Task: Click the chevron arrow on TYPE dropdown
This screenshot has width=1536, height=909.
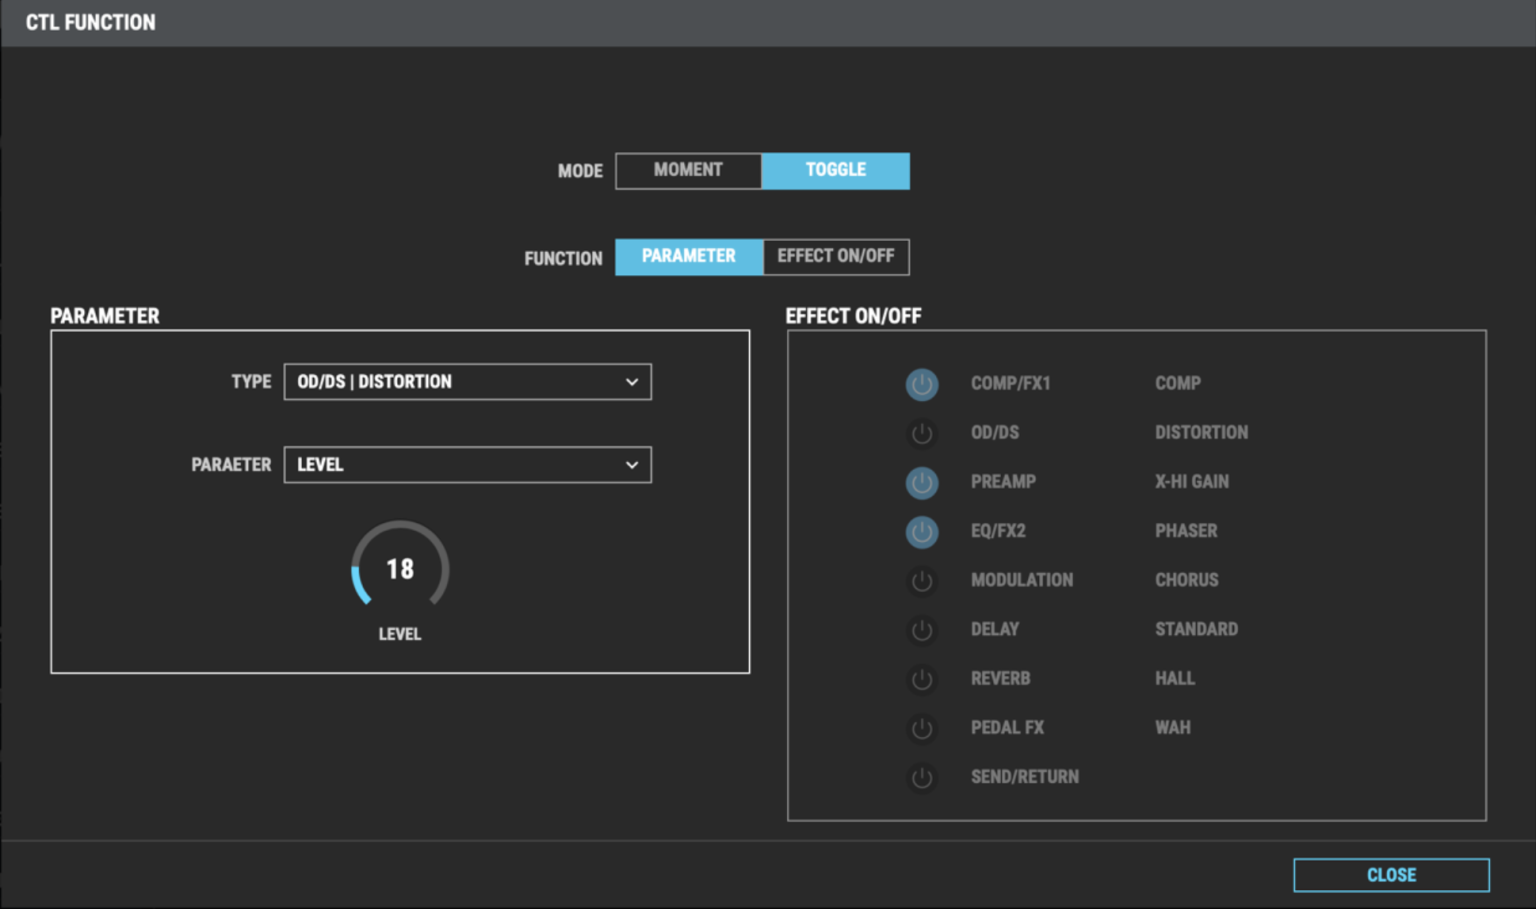Action: (x=632, y=382)
